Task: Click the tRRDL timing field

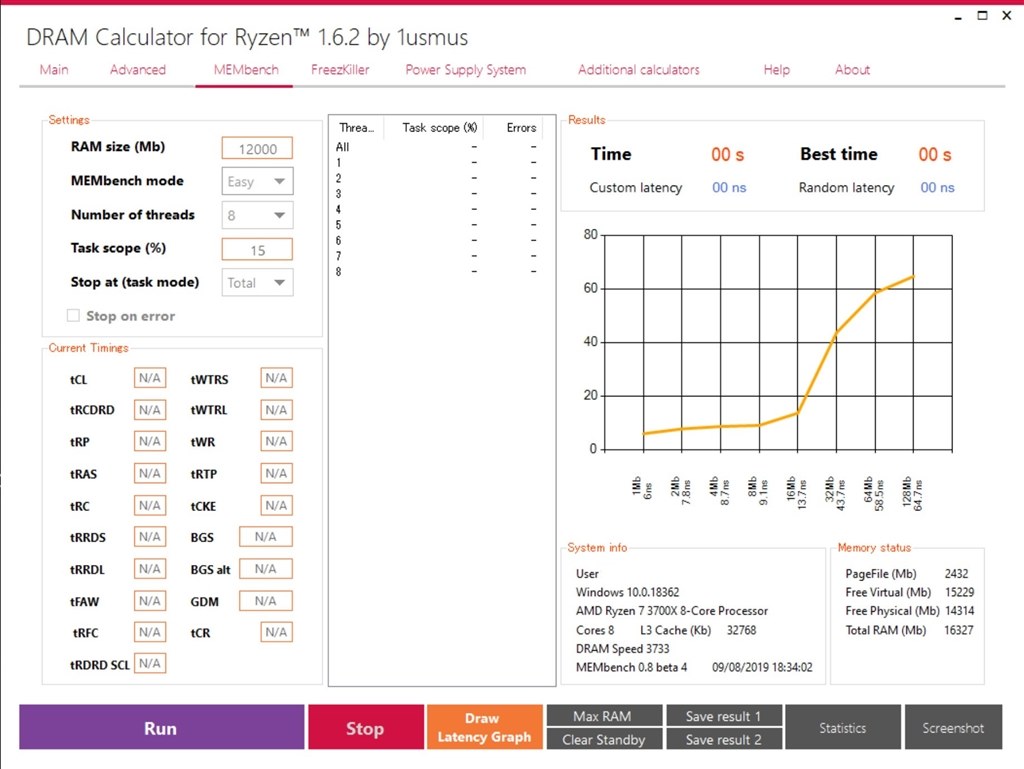Action: tap(150, 569)
